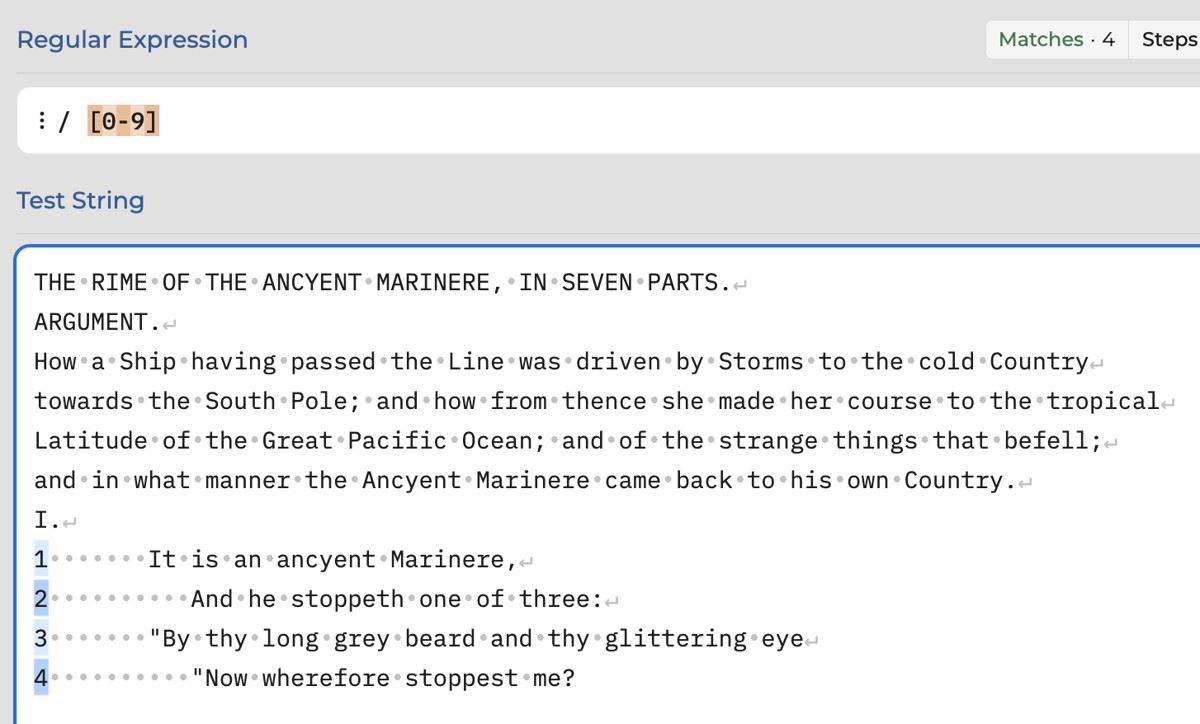Click the word MARINERE in the title line
The width and height of the screenshot is (1200, 724).
433,282
